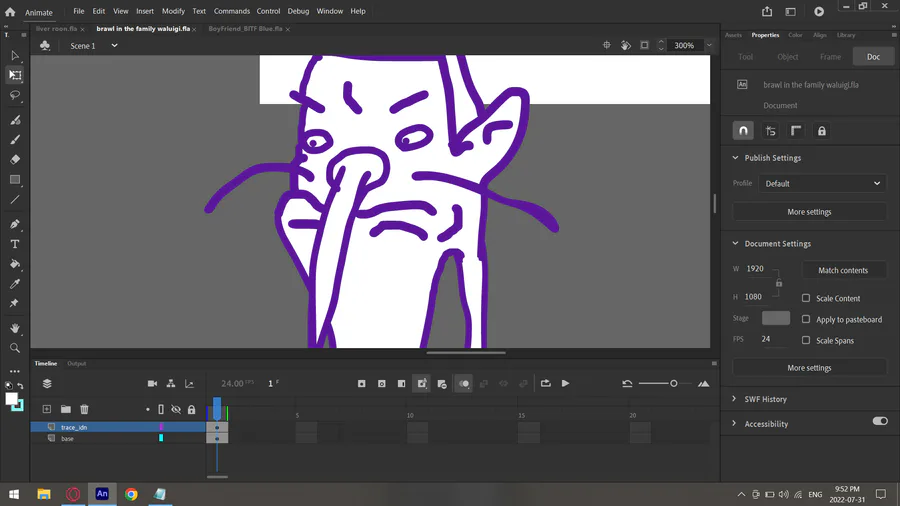This screenshot has width=900, height=506.
Task: Click the Test Movie play button
Action: 818,11
